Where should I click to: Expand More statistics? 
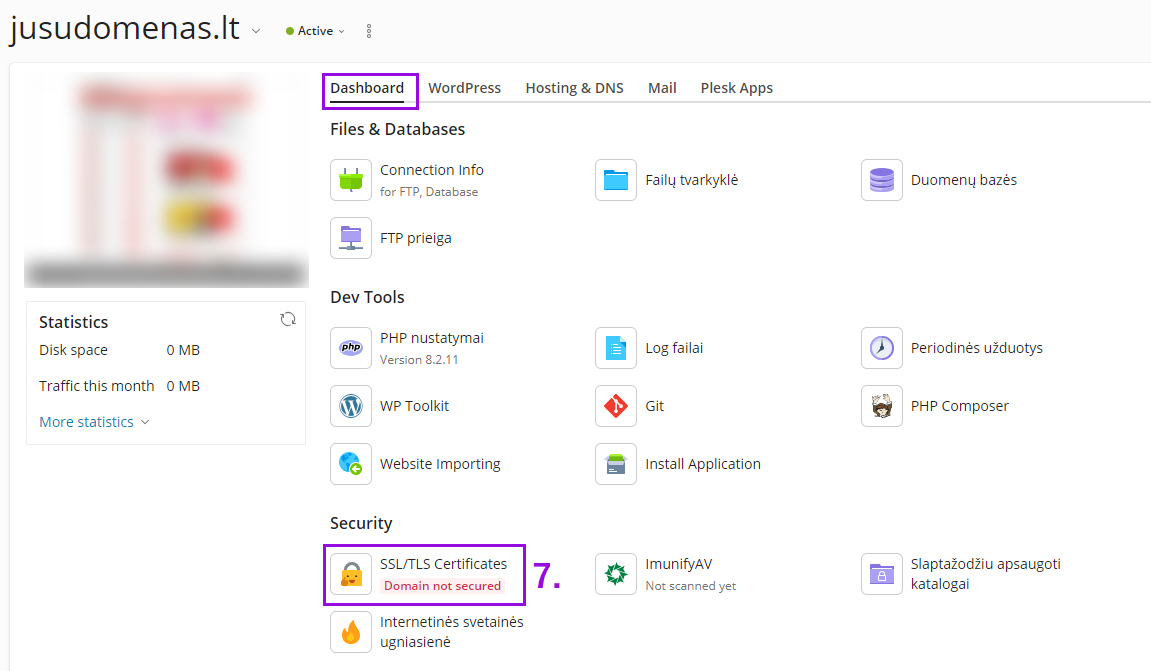(94, 422)
